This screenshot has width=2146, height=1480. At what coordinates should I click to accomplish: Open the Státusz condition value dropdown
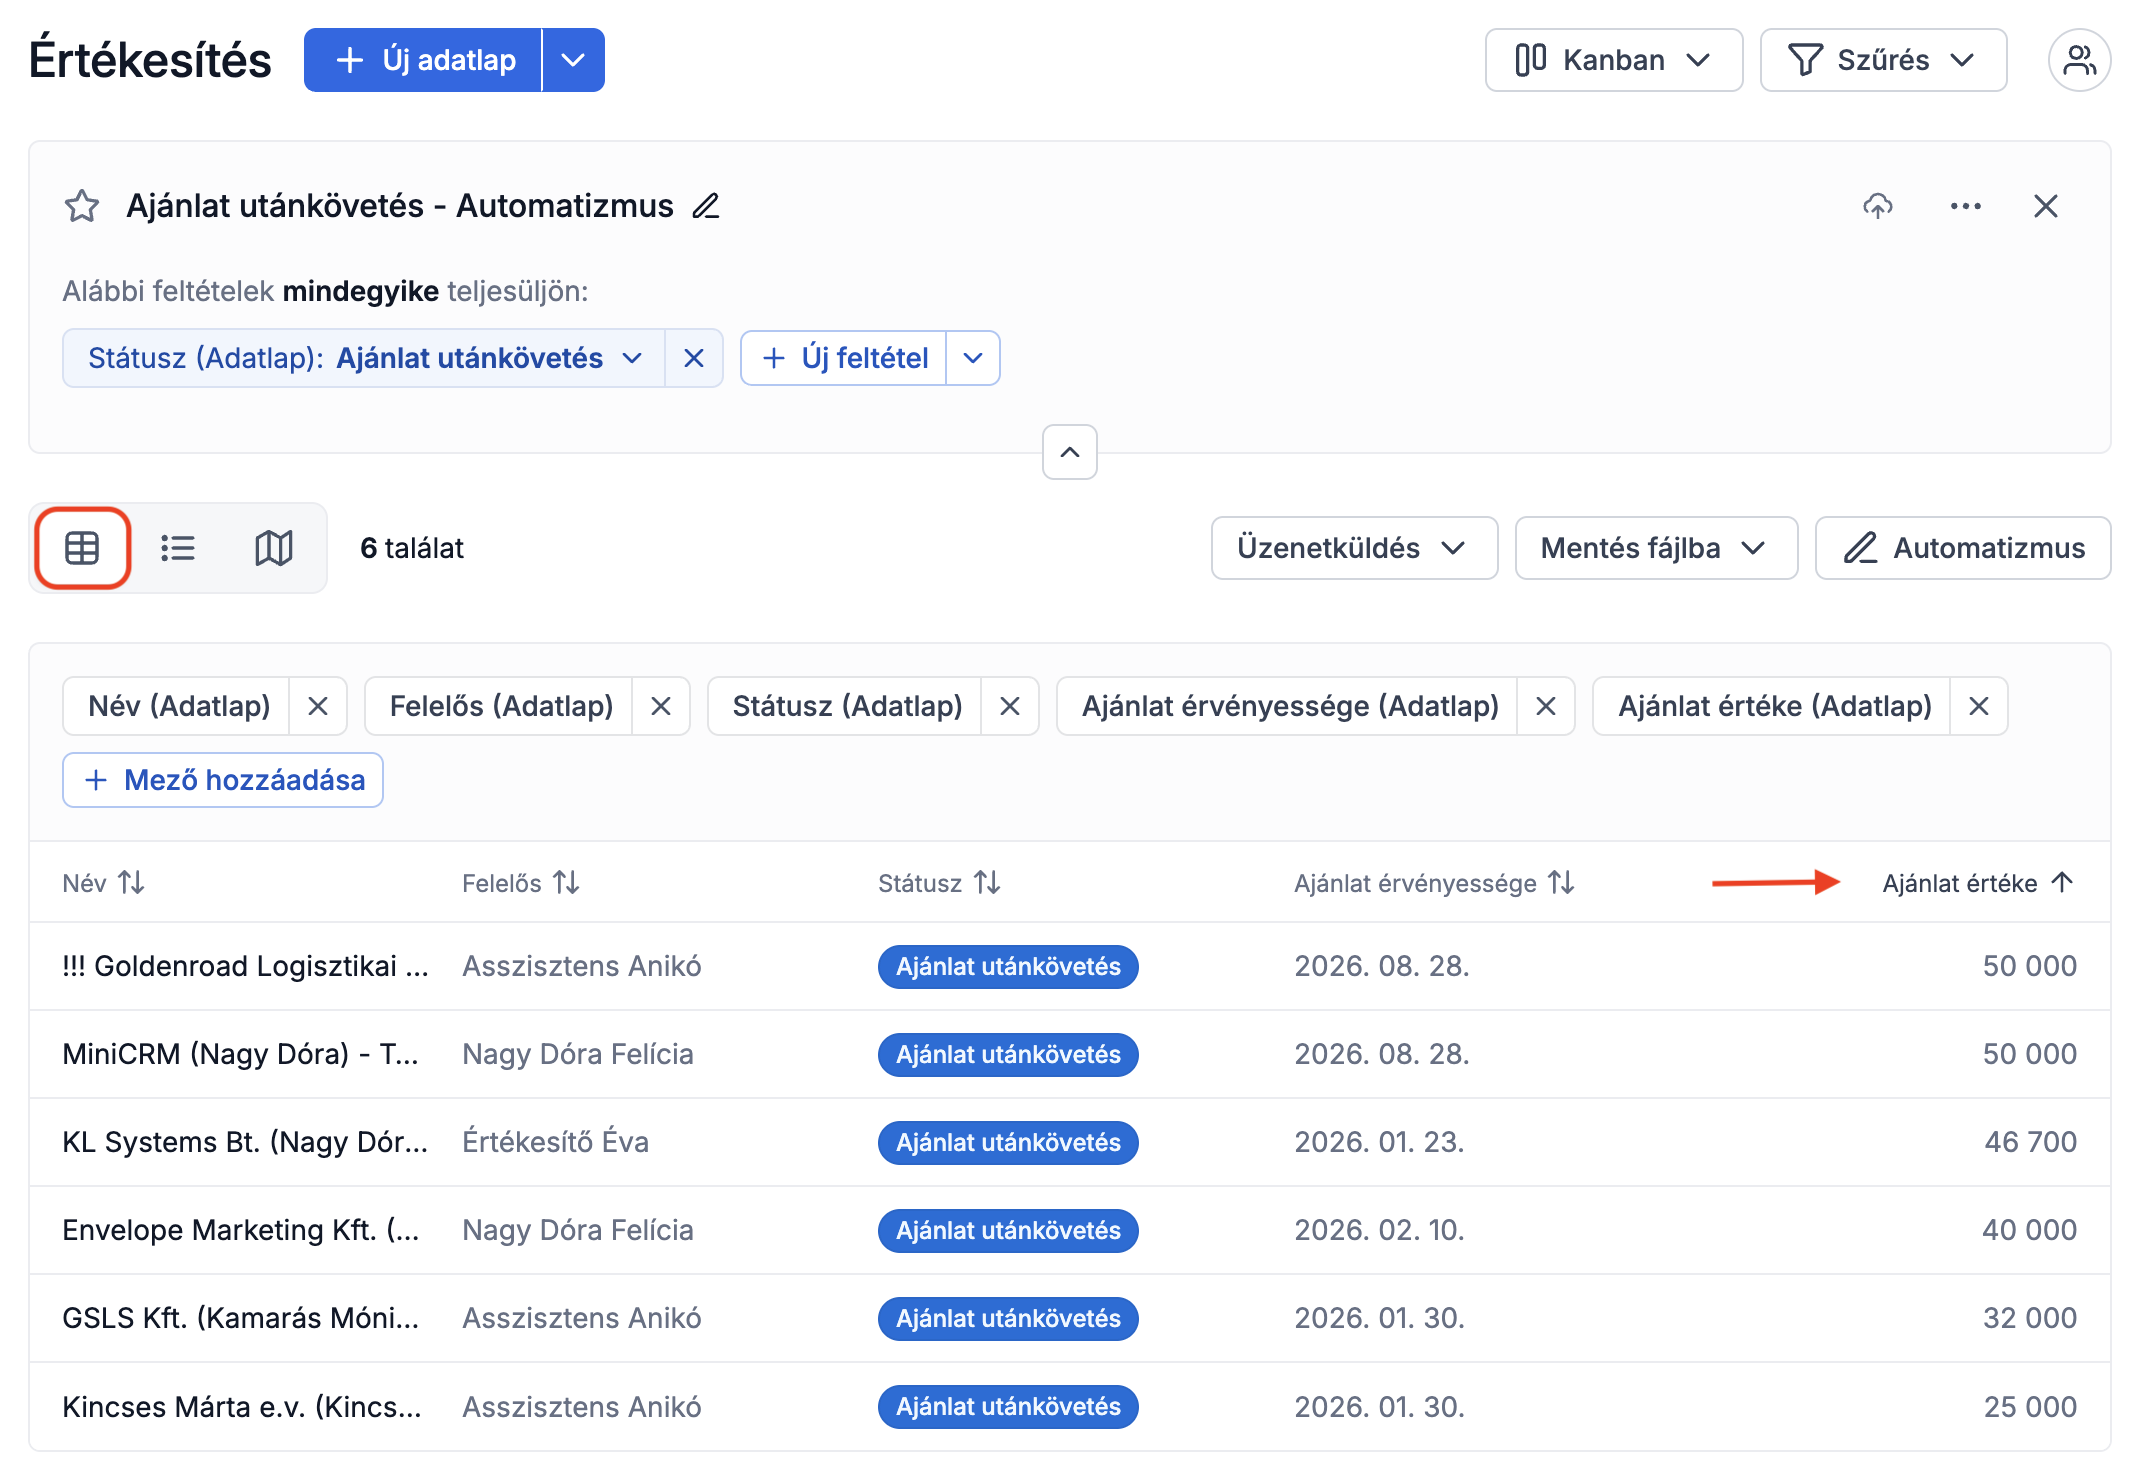point(364,358)
